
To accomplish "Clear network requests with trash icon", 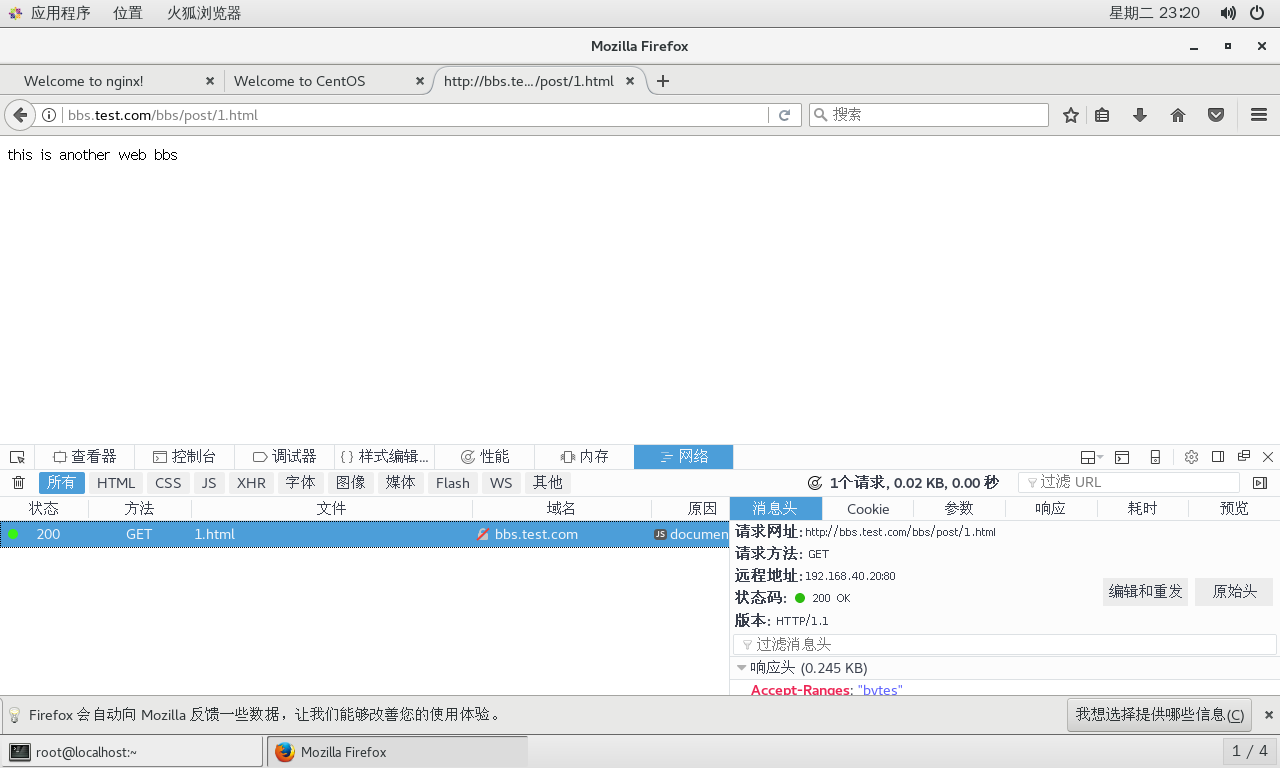I will coord(18,483).
